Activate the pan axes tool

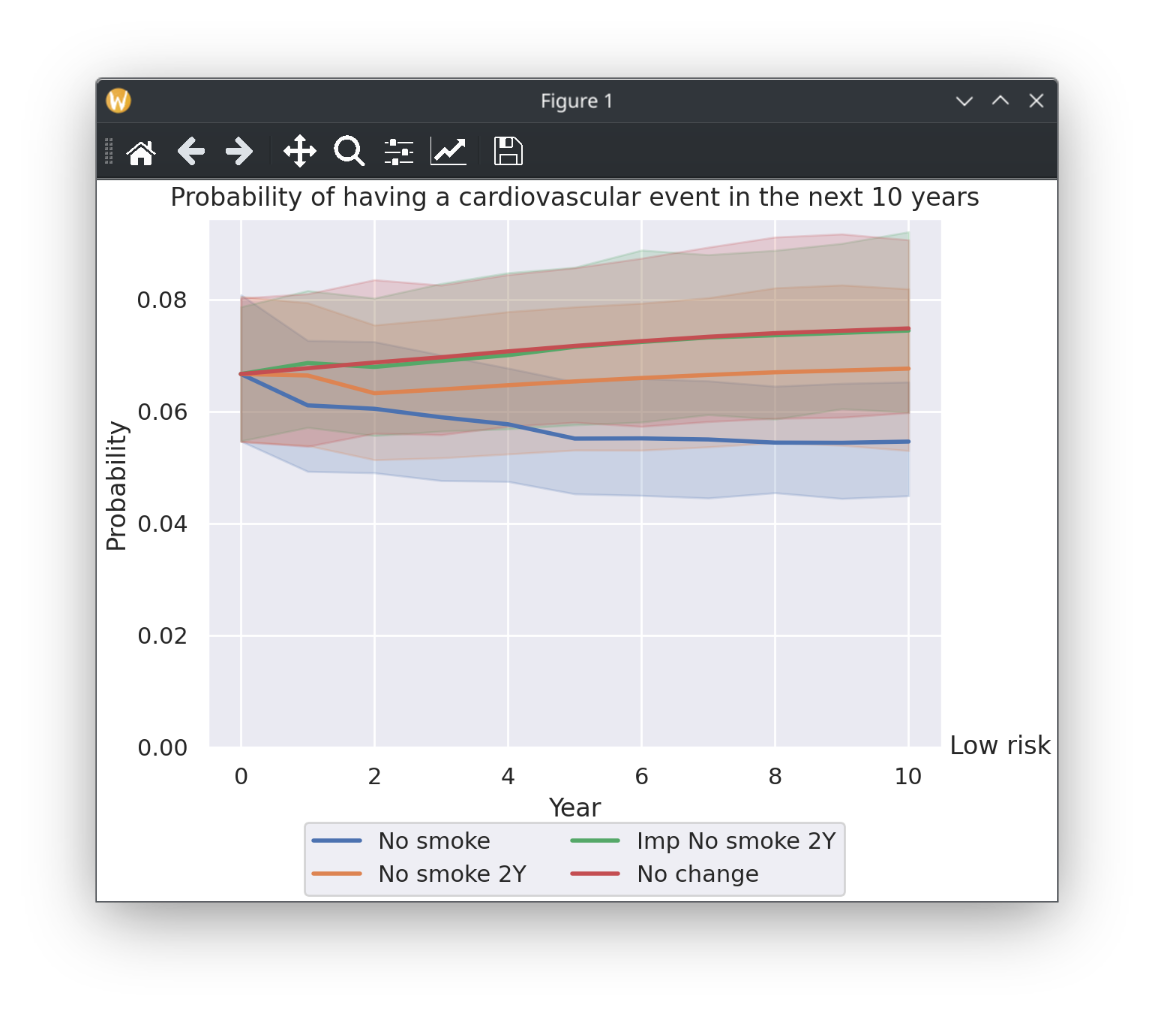coord(300,152)
